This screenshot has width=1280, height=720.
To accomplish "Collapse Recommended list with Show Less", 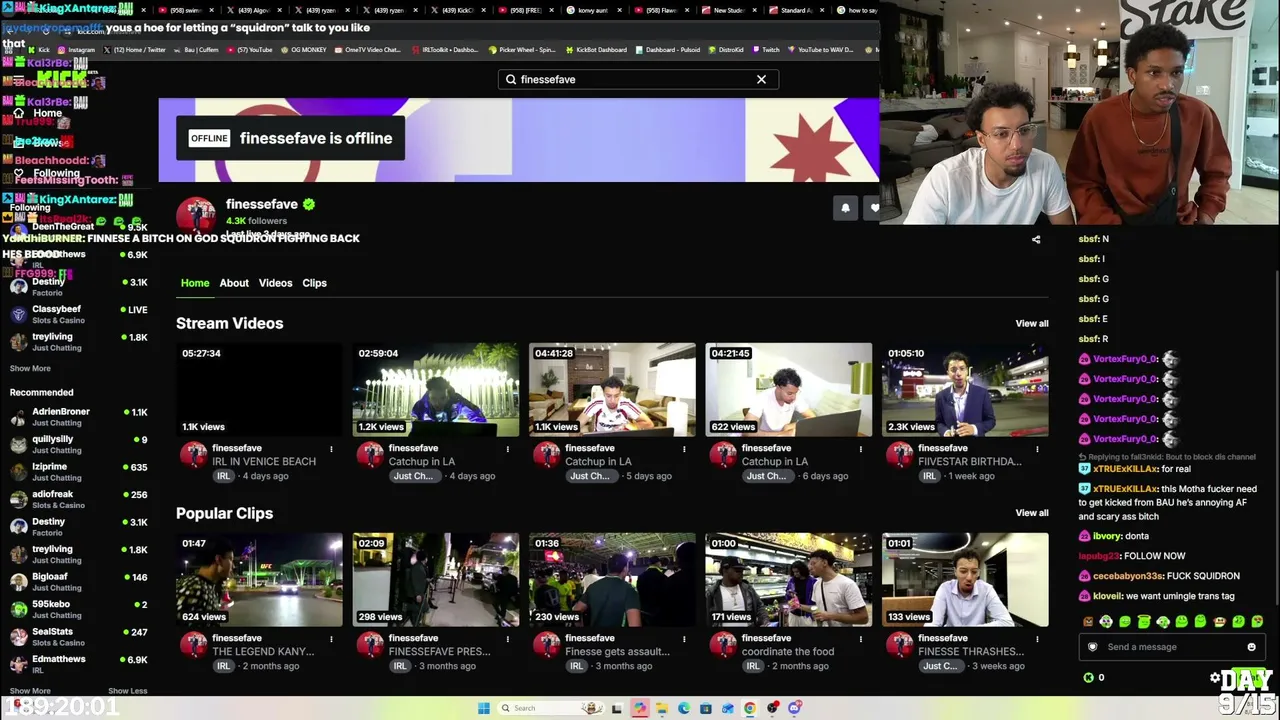I will pyautogui.click(x=127, y=691).
